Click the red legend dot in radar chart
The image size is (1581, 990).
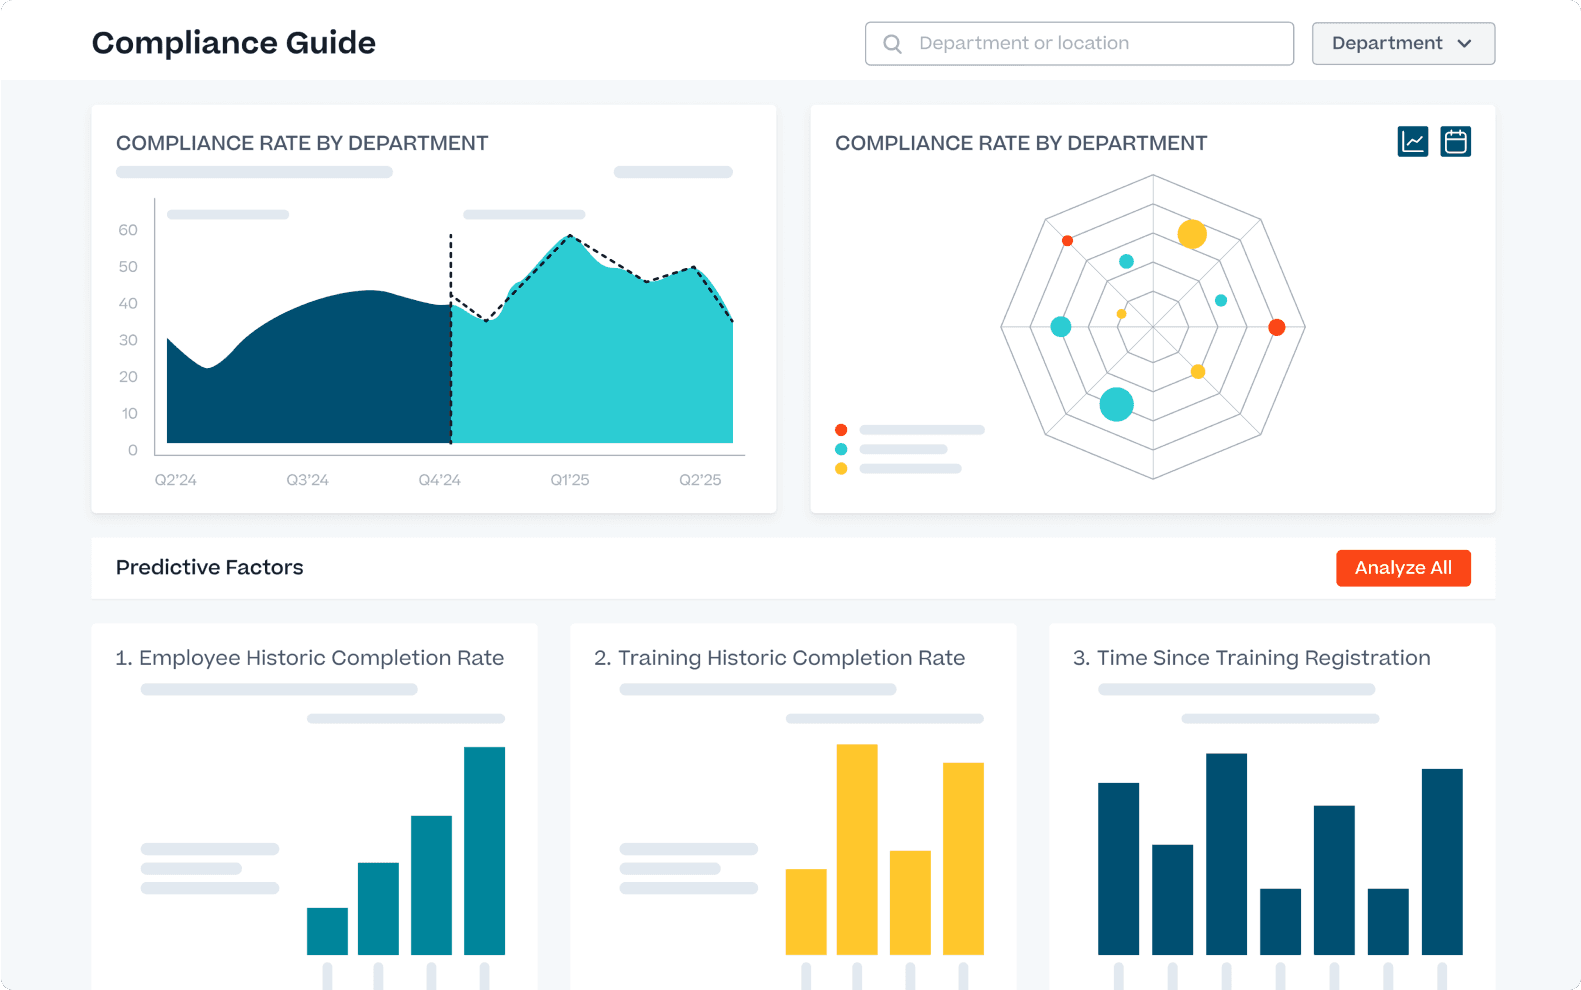pyautogui.click(x=841, y=430)
